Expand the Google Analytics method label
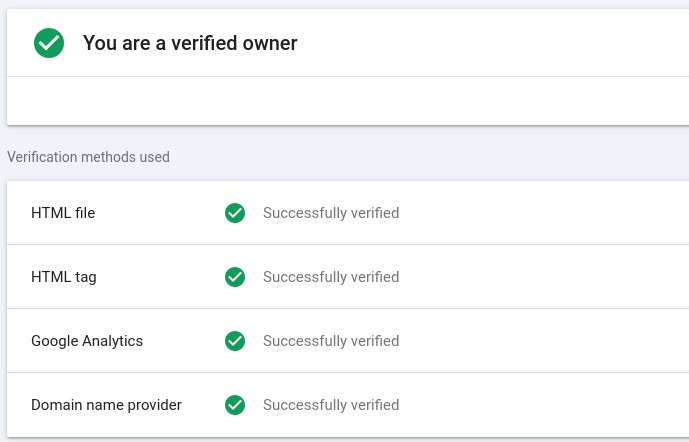689x442 pixels. pos(87,341)
